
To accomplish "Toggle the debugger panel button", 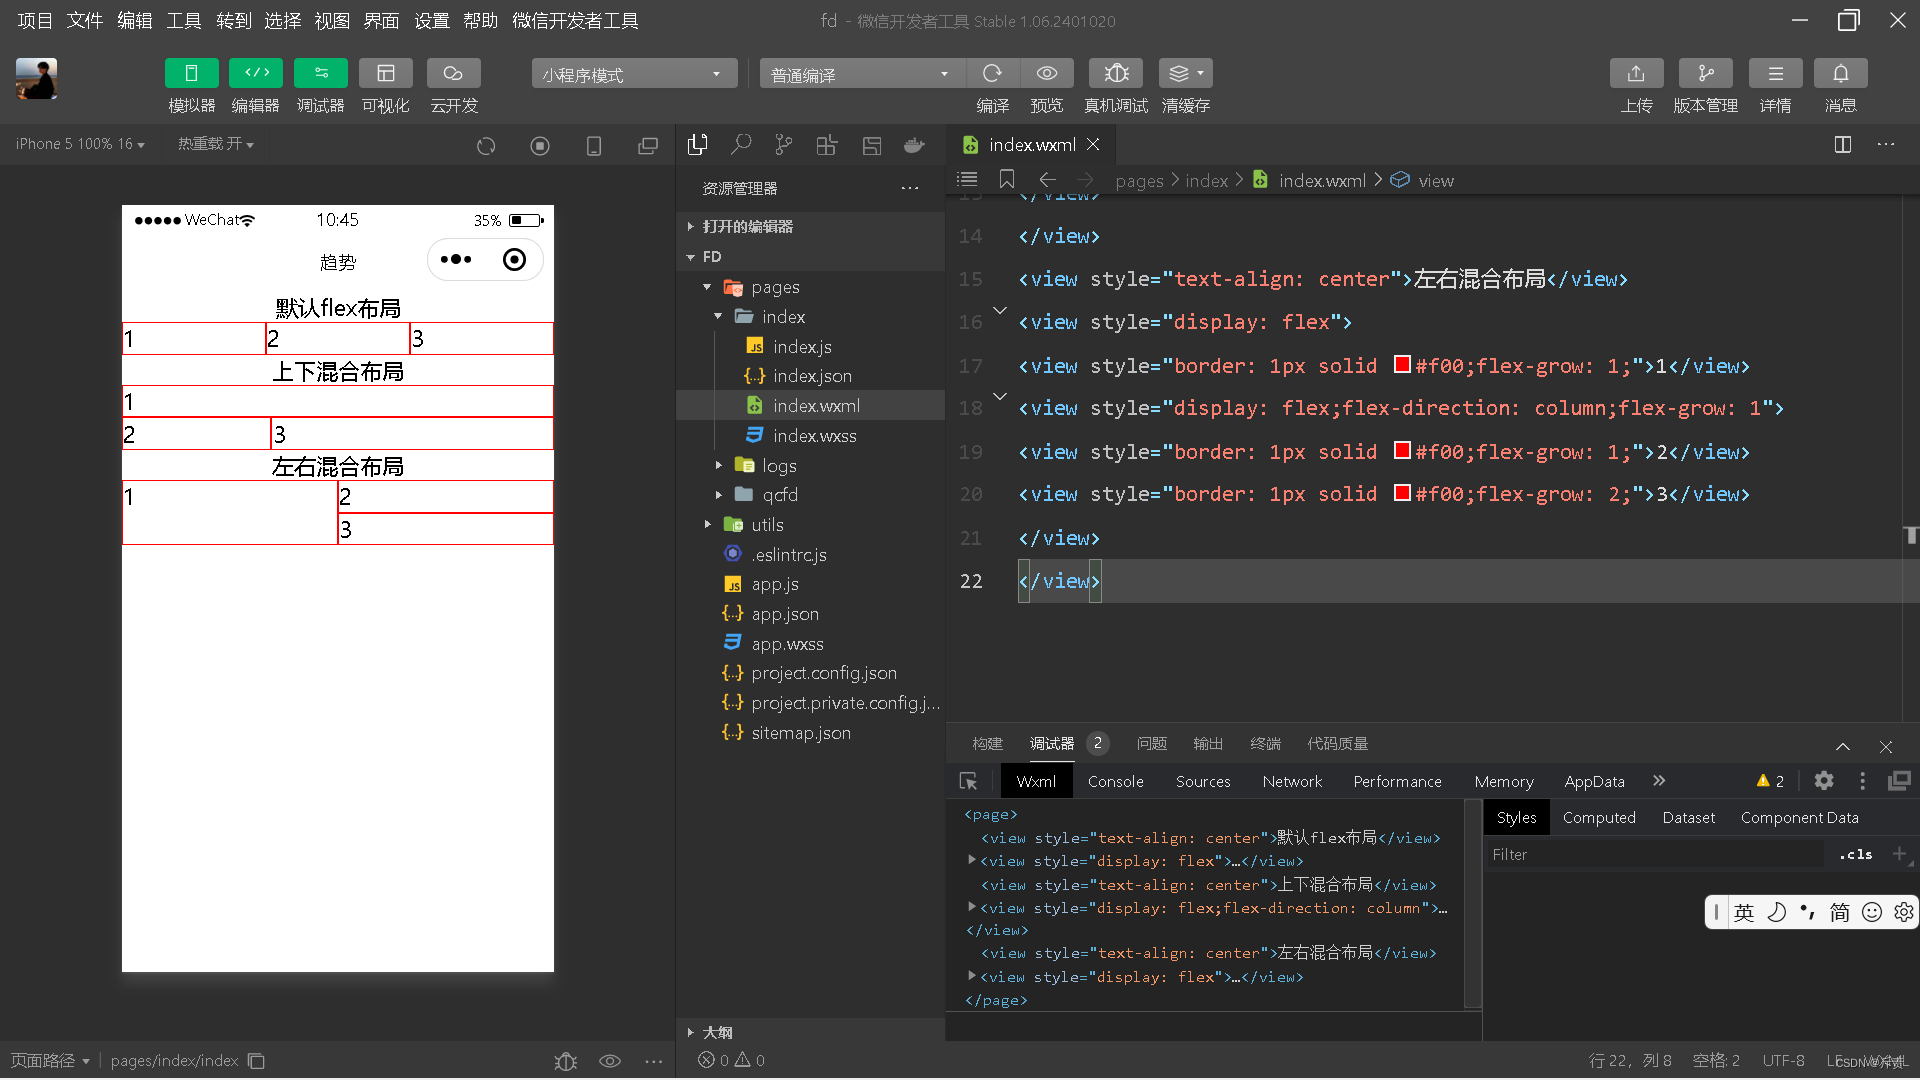I will pyautogui.click(x=321, y=73).
